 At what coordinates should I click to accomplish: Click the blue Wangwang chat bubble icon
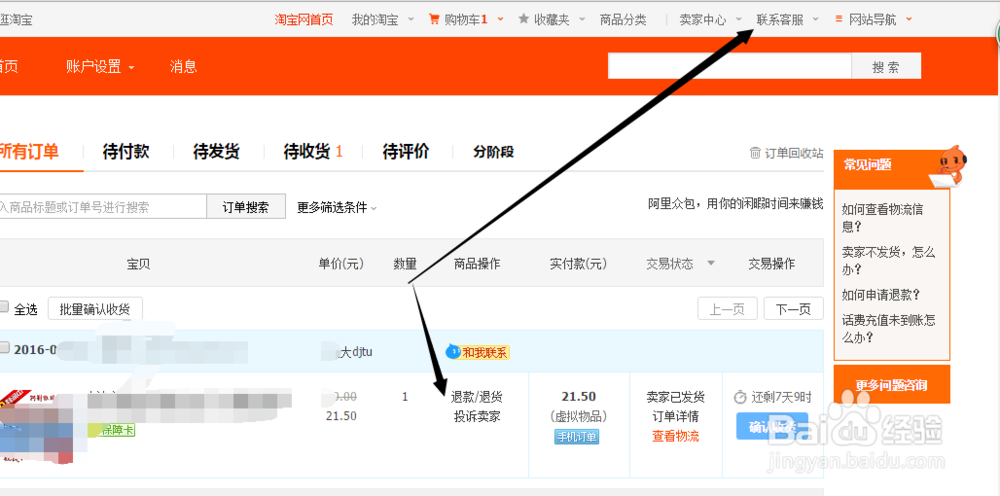[453, 351]
